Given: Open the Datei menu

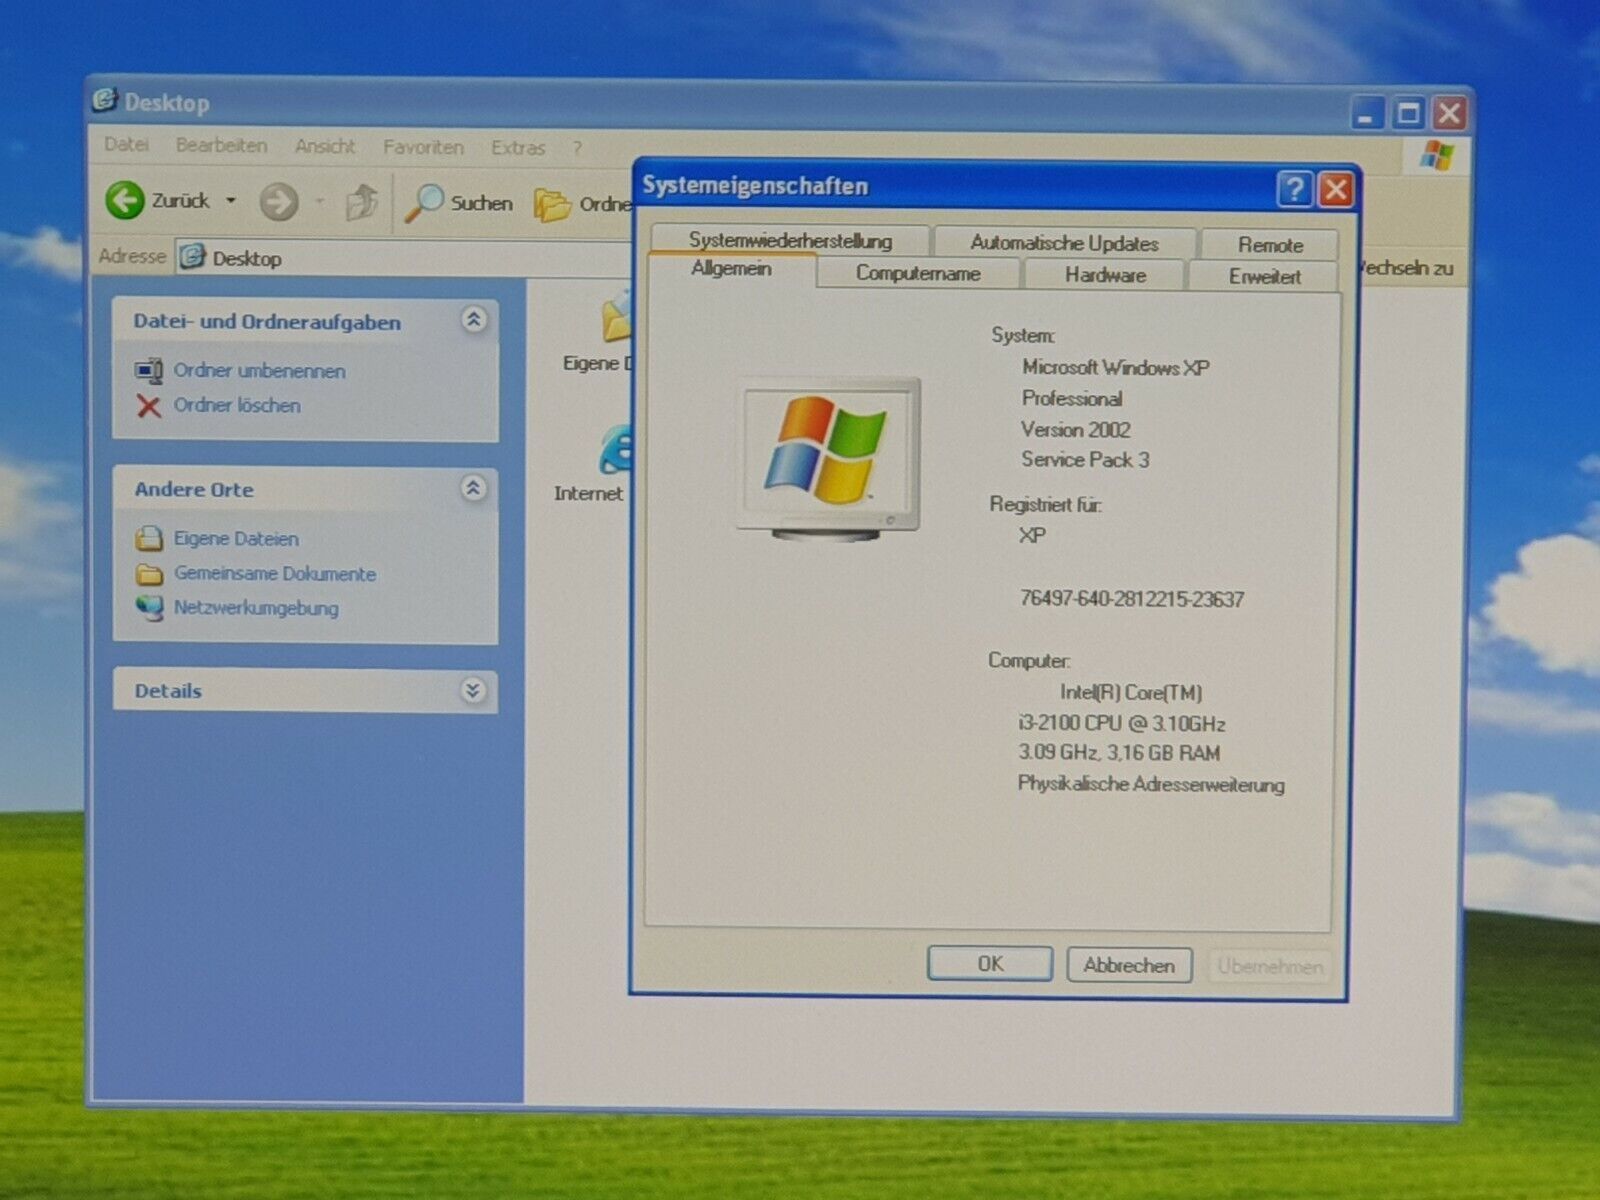Looking at the screenshot, I should pyautogui.click(x=127, y=145).
